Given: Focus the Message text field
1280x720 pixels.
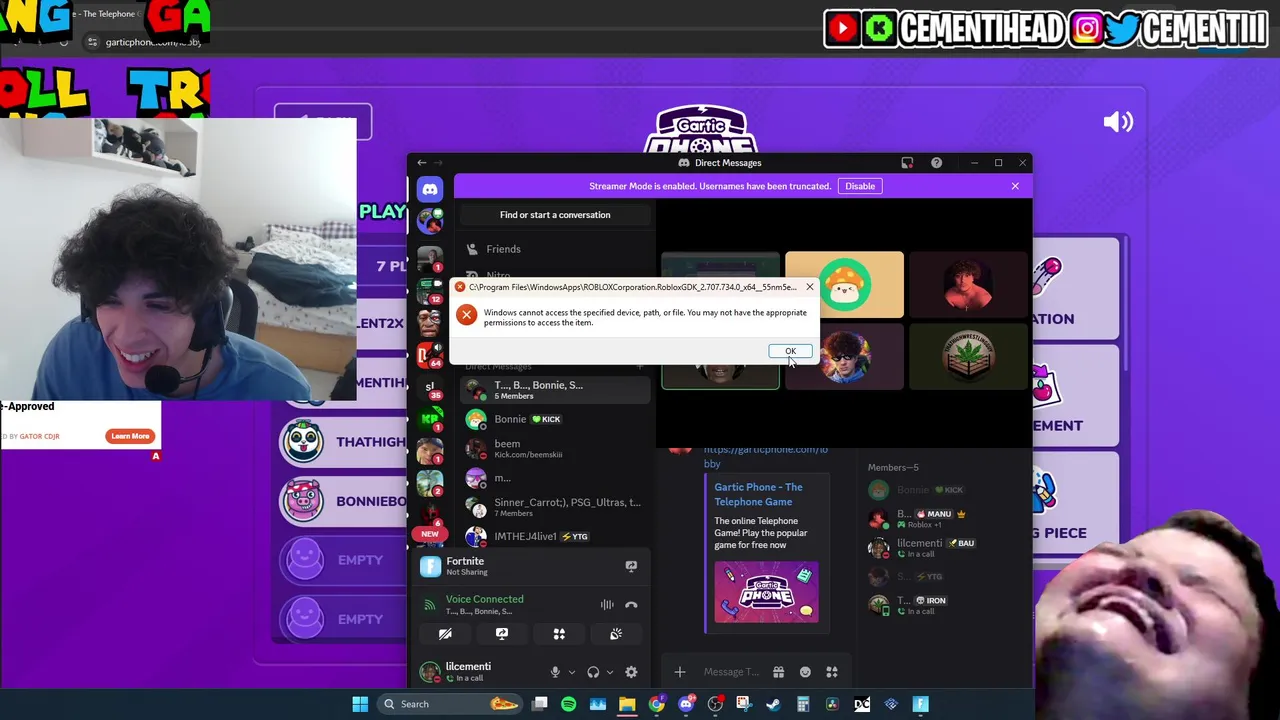Looking at the screenshot, I should click(731, 672).
